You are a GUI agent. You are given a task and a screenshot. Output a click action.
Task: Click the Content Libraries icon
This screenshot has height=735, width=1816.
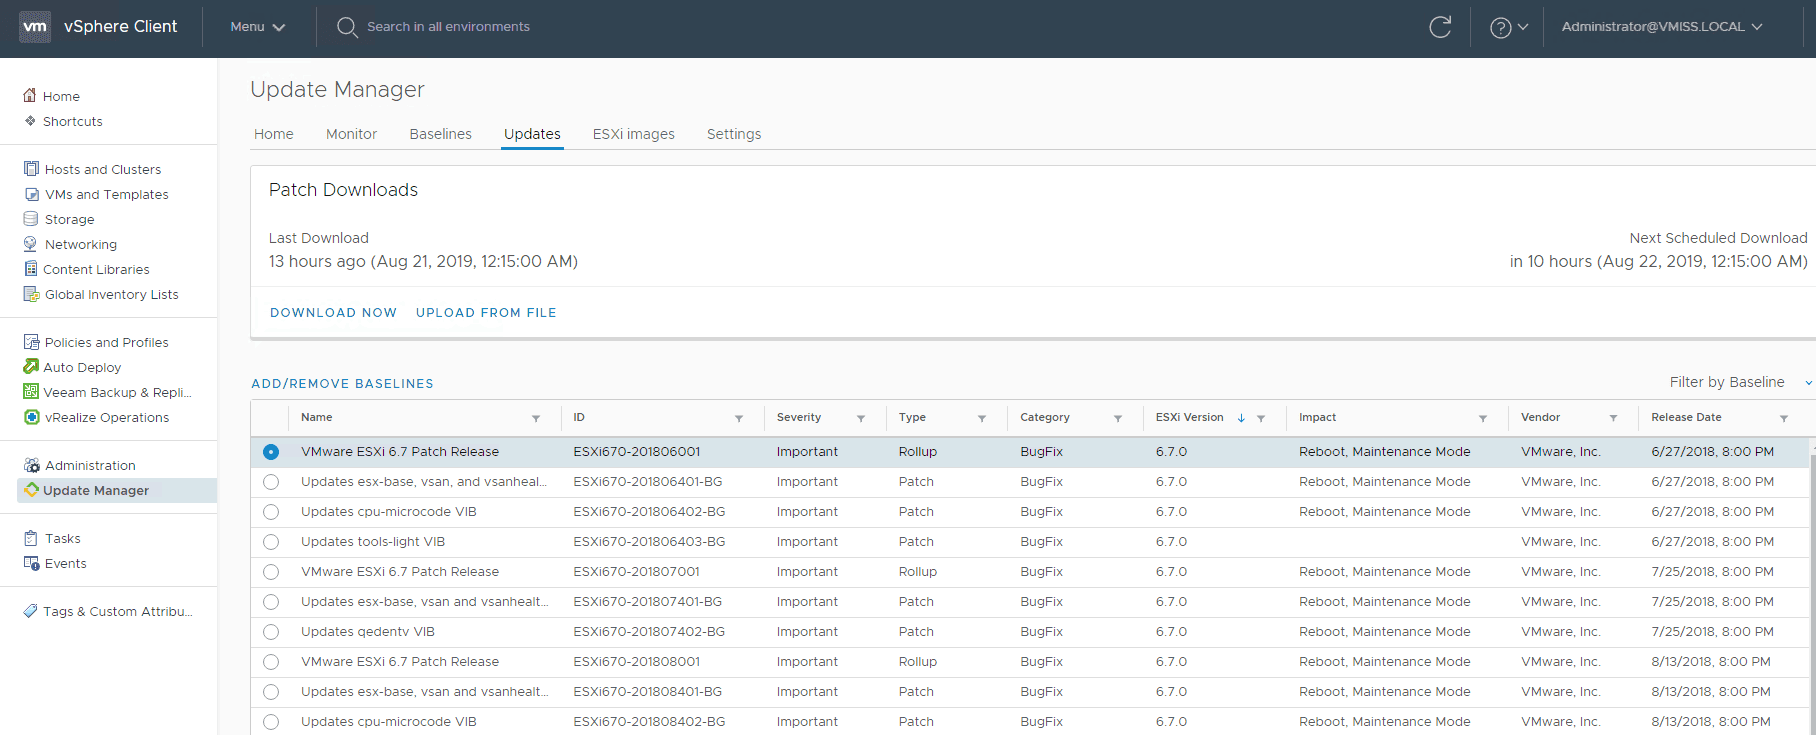(31, 269)
